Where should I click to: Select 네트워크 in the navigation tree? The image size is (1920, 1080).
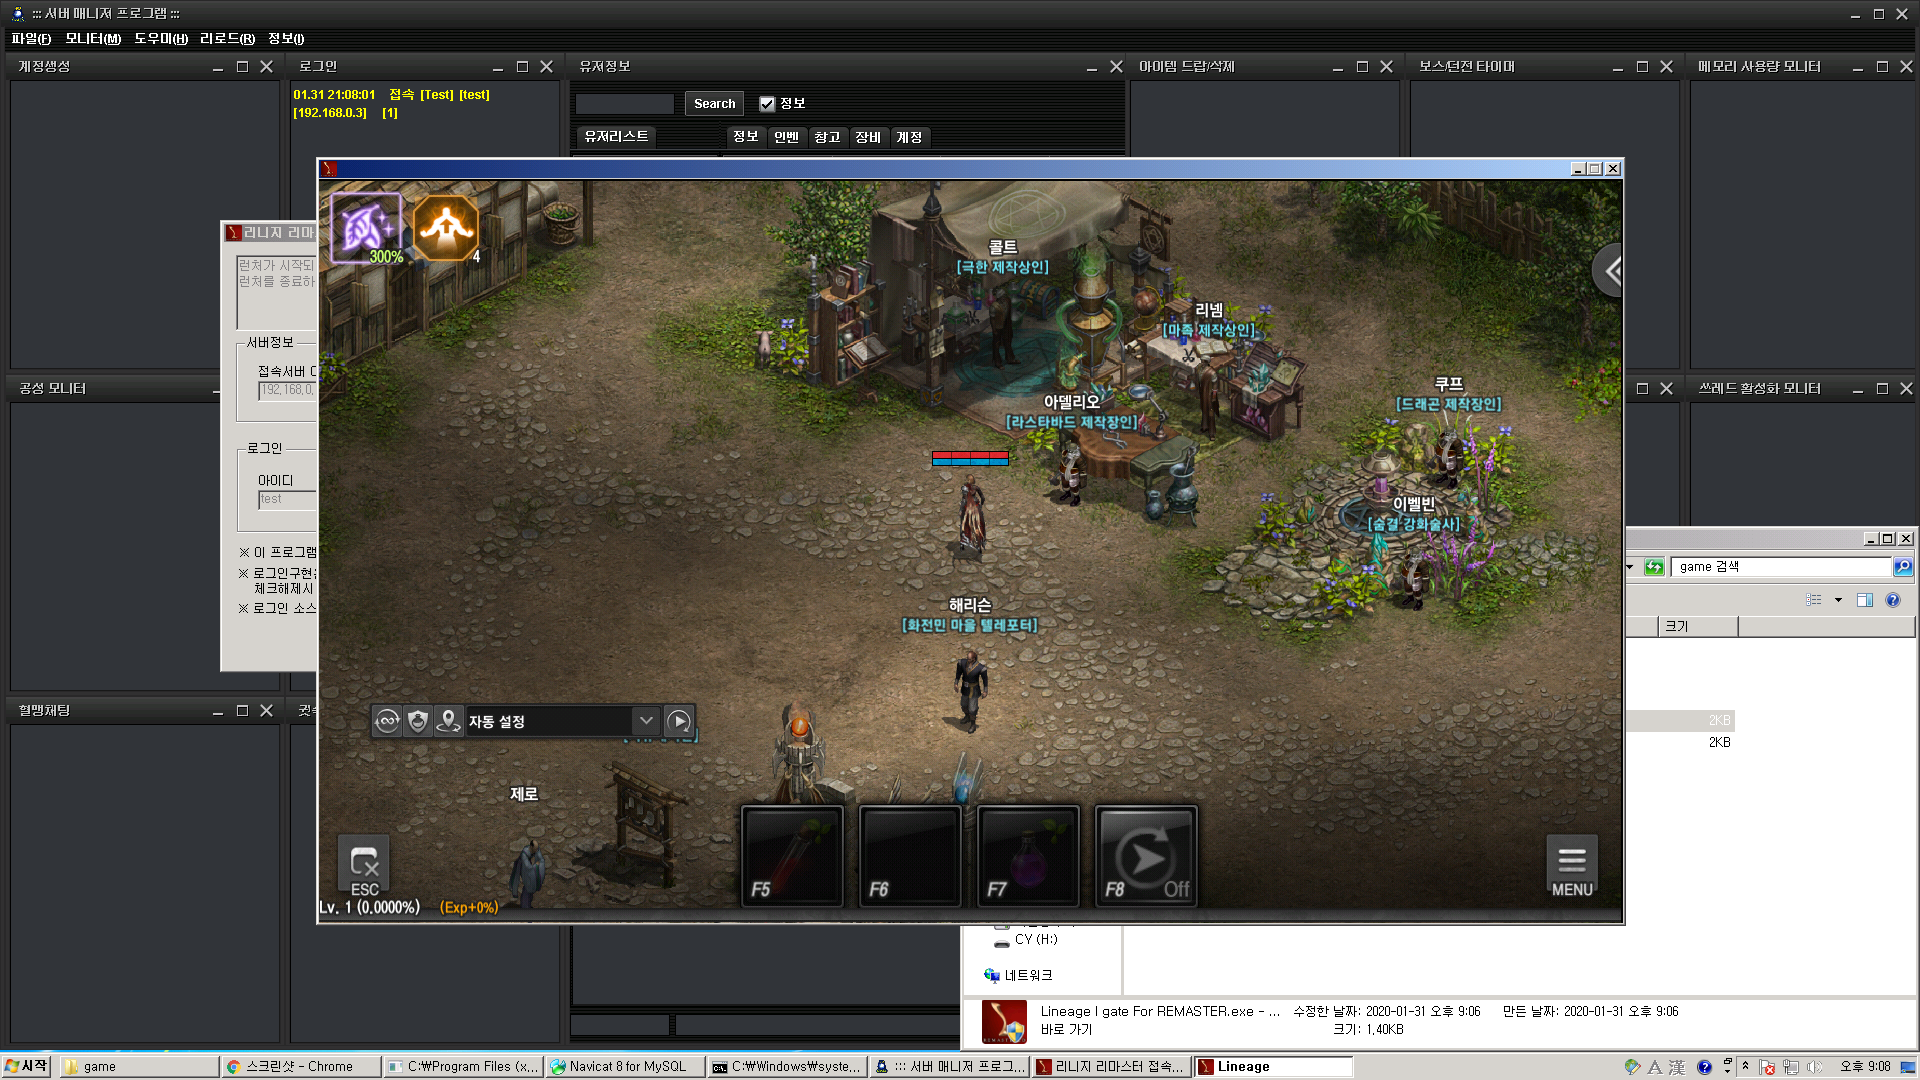(1018, 975)
